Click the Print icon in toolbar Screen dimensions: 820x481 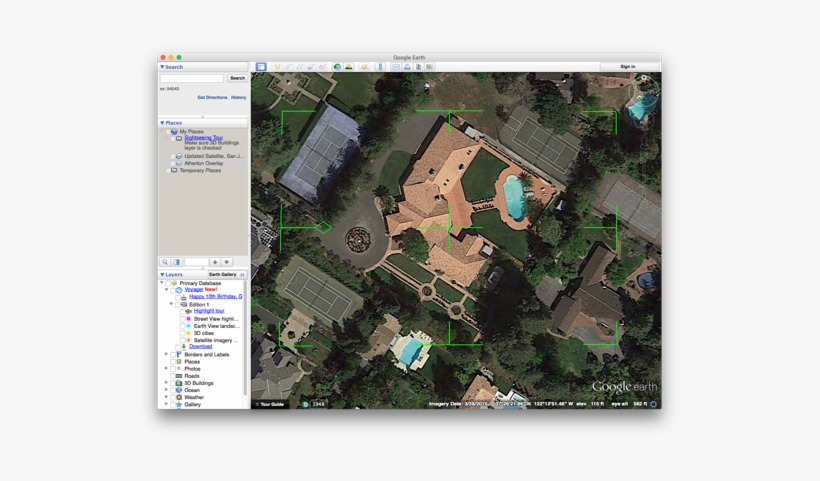407,67
